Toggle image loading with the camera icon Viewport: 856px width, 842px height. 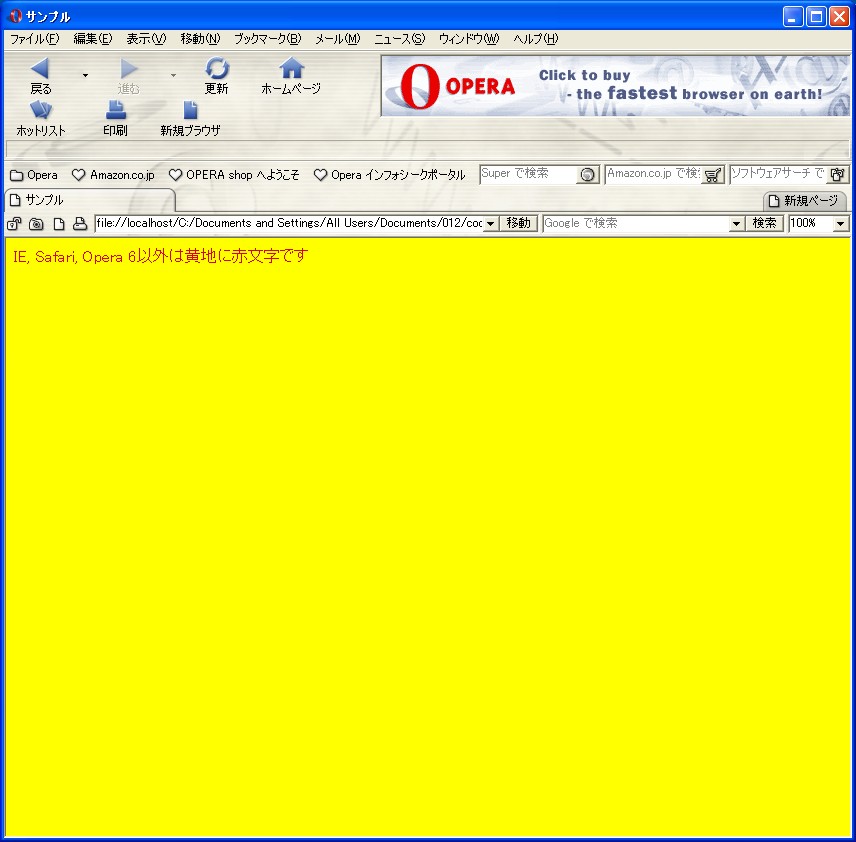[37, 224]
